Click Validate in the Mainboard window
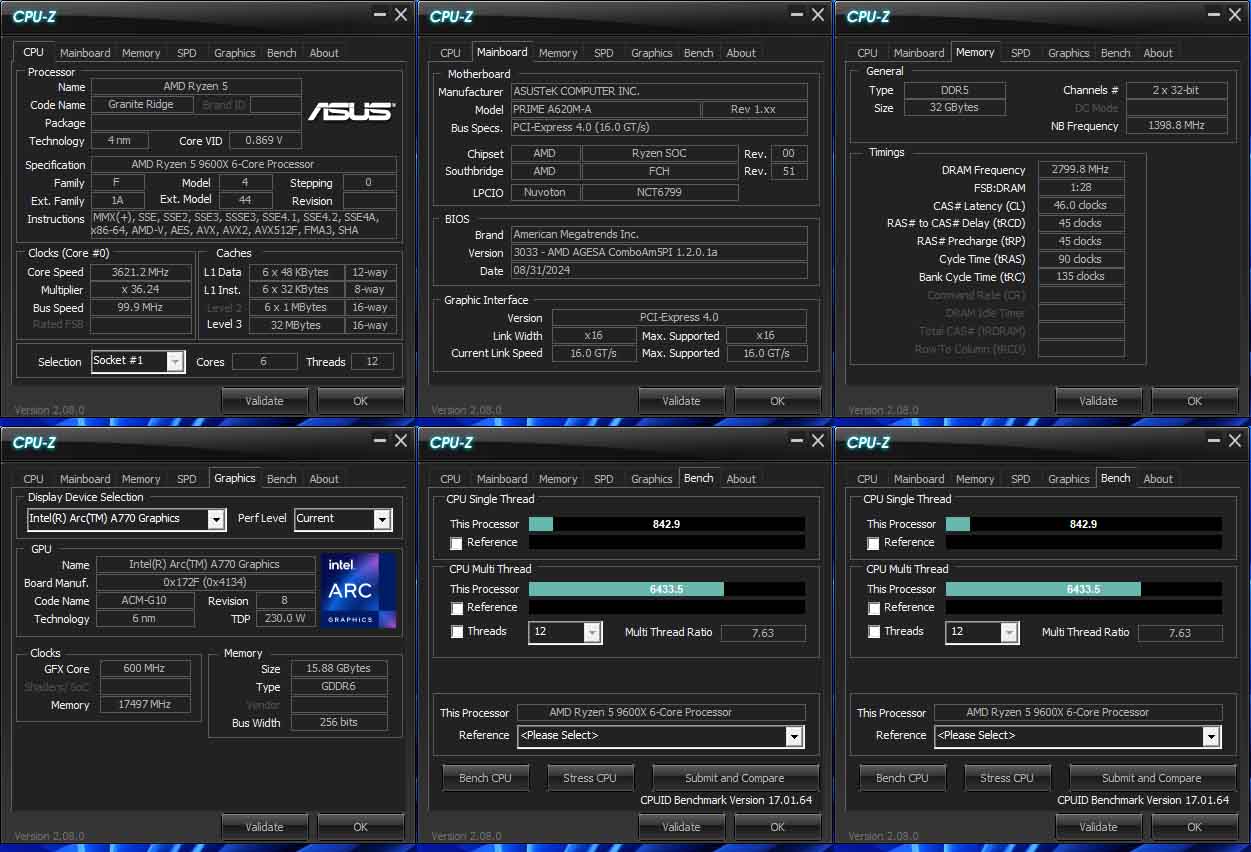The image size is (1251, 852). [x=682, y=401]
